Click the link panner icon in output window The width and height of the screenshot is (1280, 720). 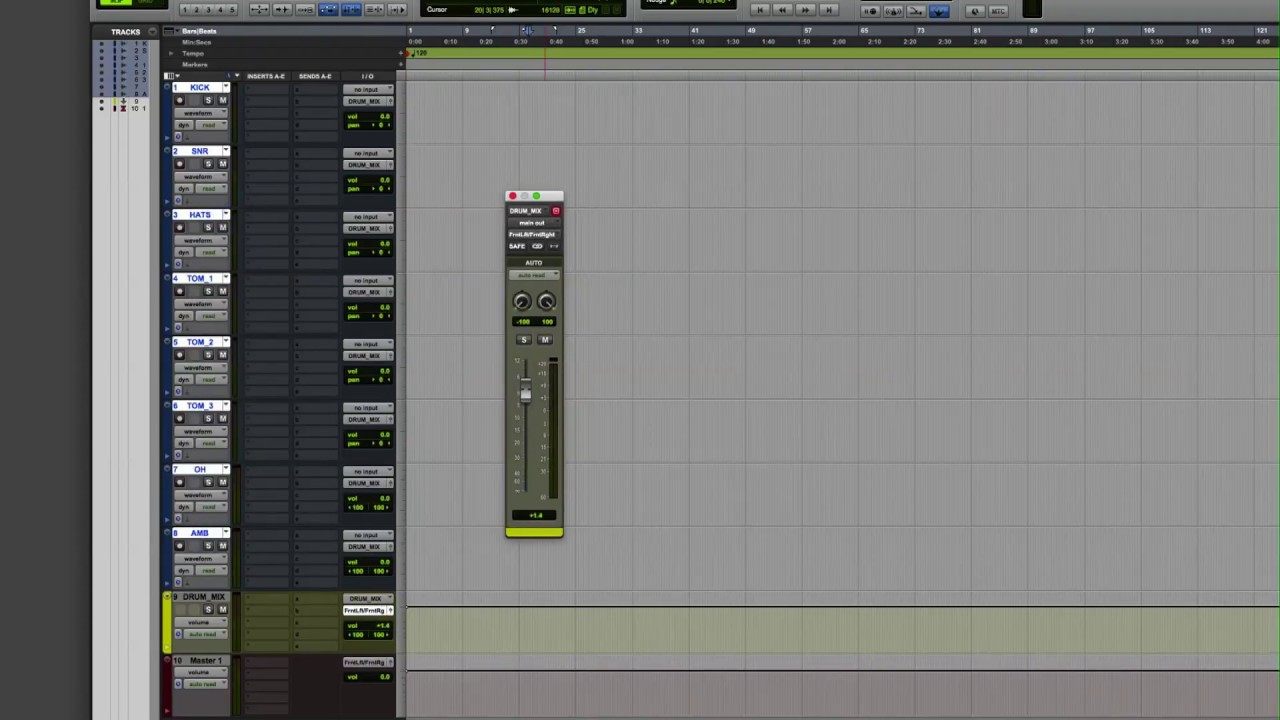[x=538, y=246]
